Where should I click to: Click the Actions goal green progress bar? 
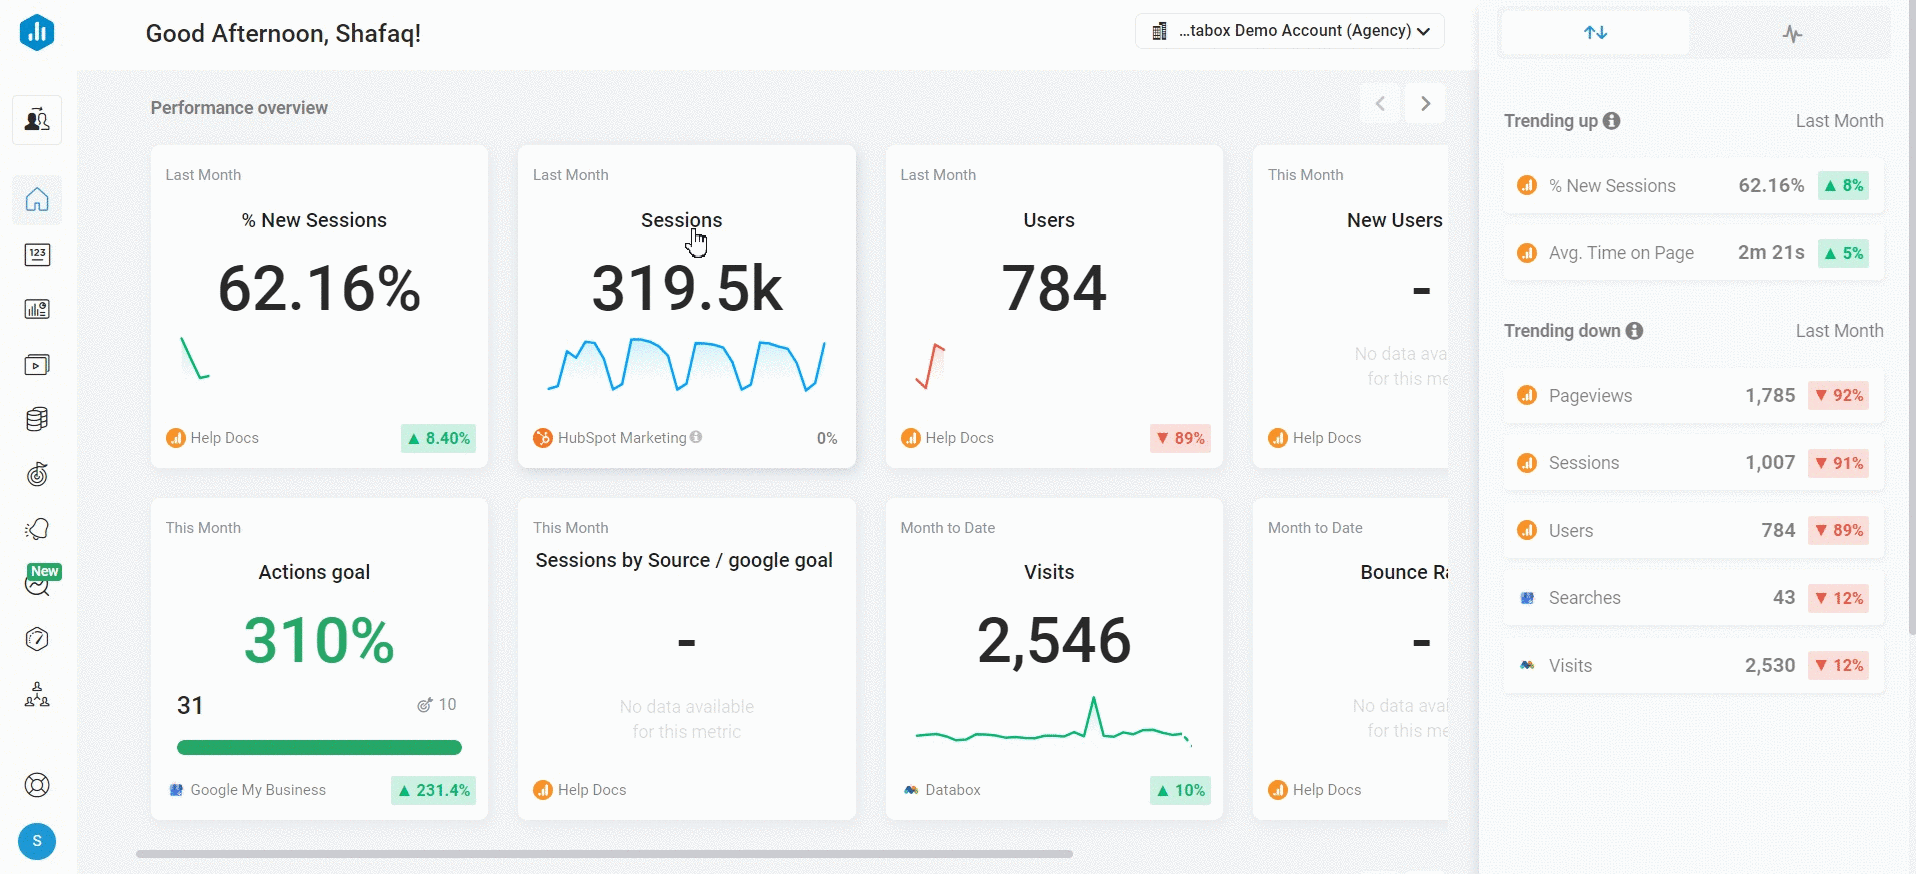[x=319, y=747]
